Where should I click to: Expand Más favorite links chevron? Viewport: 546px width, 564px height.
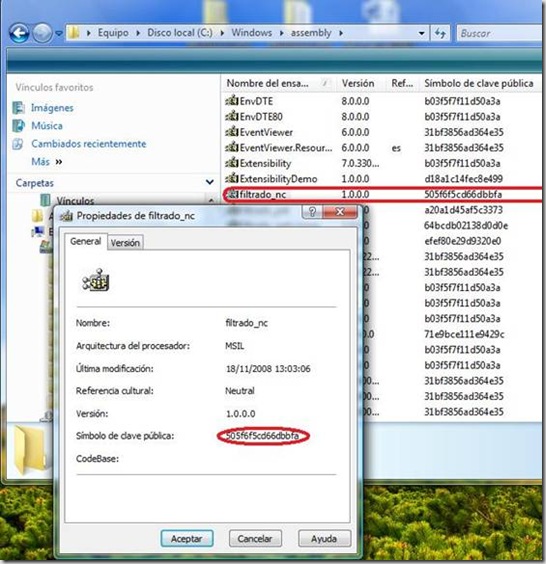[x=59, y=162]
